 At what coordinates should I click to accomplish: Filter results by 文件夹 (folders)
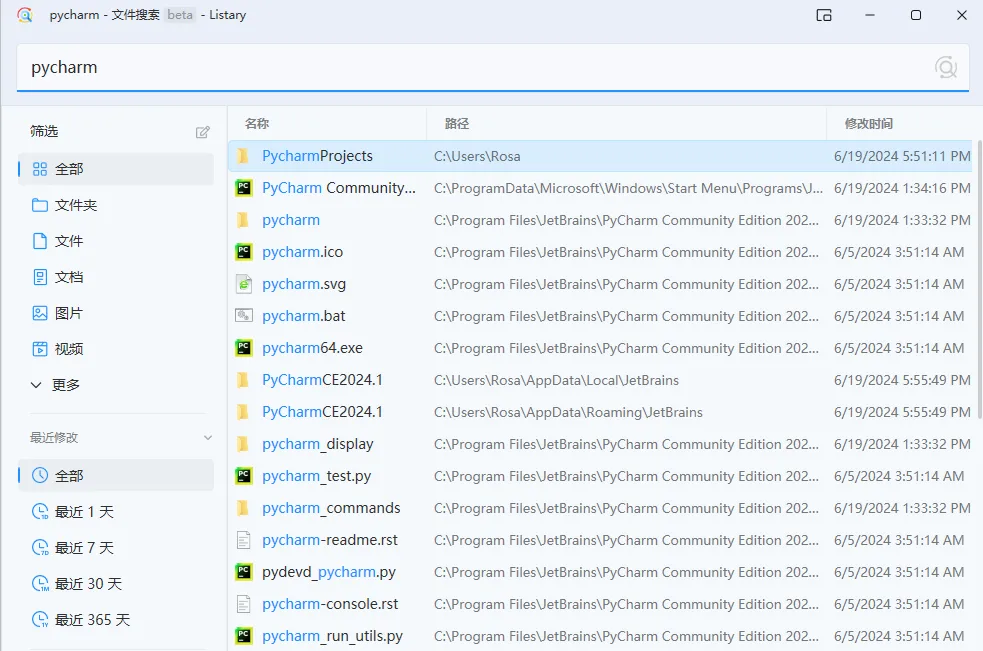coord(116,205)
